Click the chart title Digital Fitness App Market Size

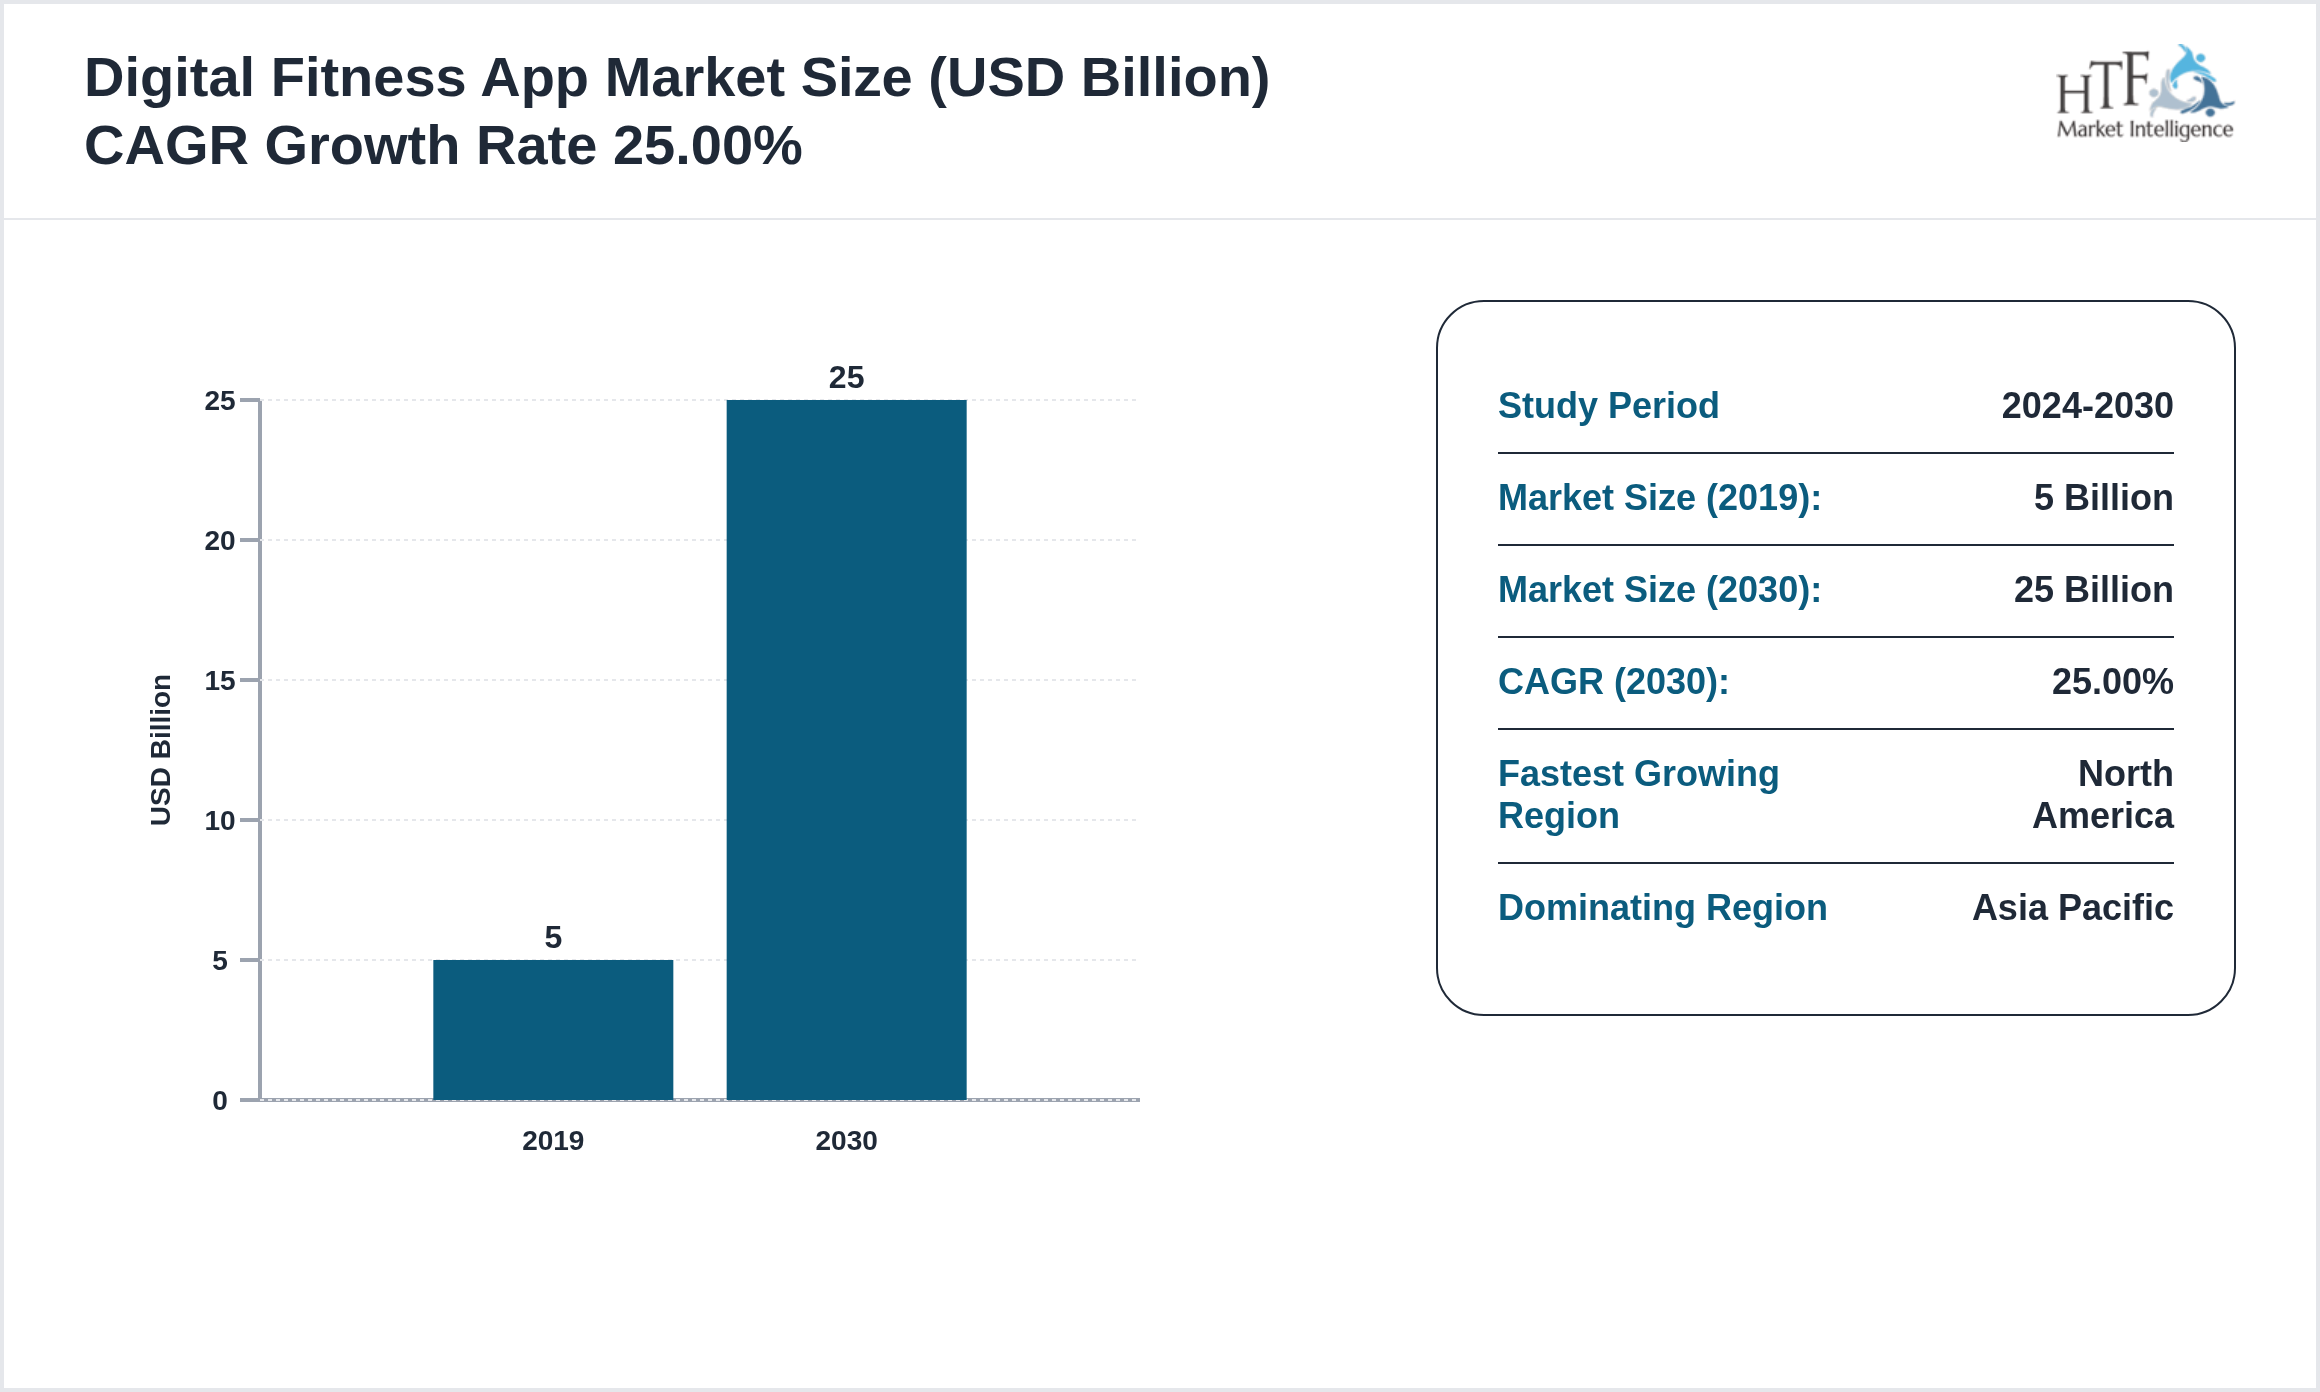coord(677,77)
